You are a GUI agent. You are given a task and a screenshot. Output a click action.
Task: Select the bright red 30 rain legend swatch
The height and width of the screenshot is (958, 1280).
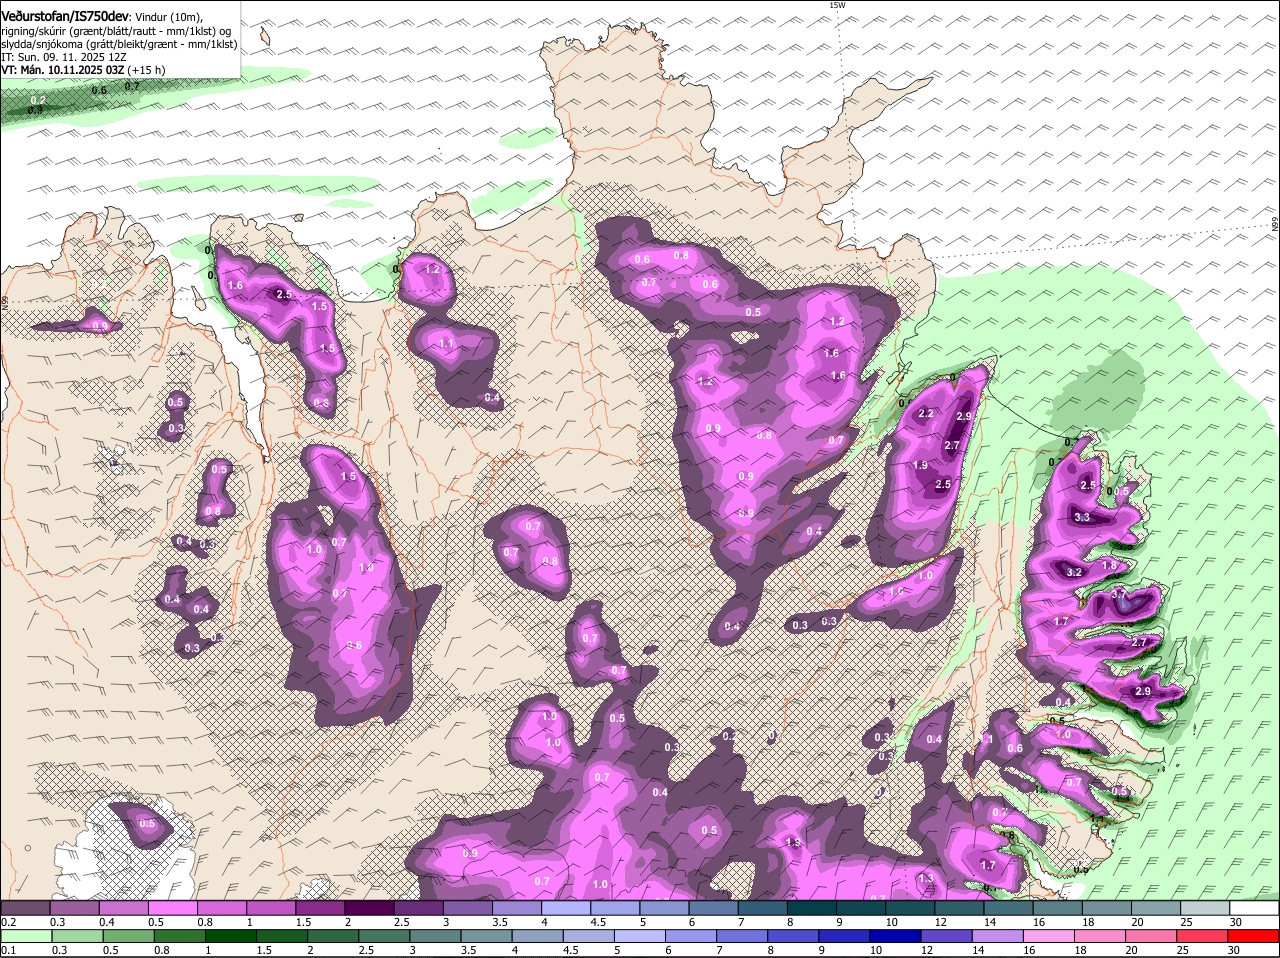pyautogui.click(x=1254, y=936)
